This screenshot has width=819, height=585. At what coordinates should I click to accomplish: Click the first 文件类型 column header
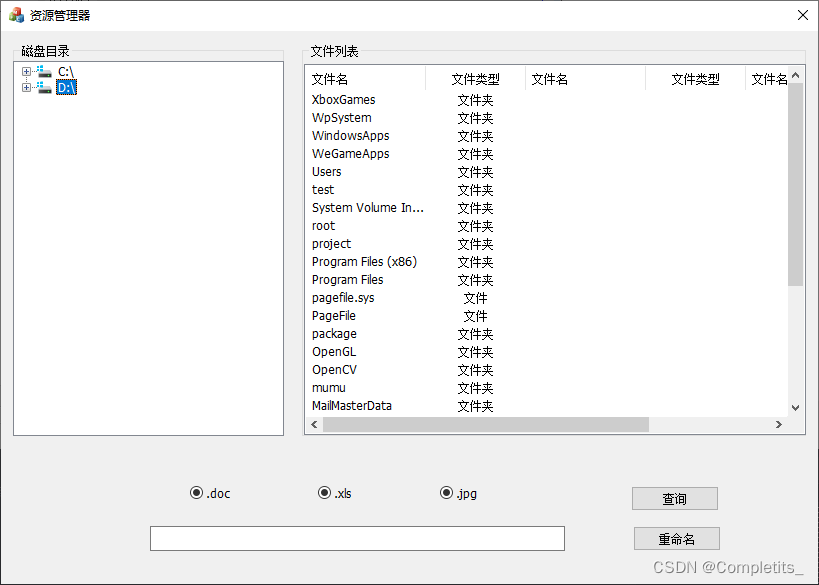[x=475, y=79]
